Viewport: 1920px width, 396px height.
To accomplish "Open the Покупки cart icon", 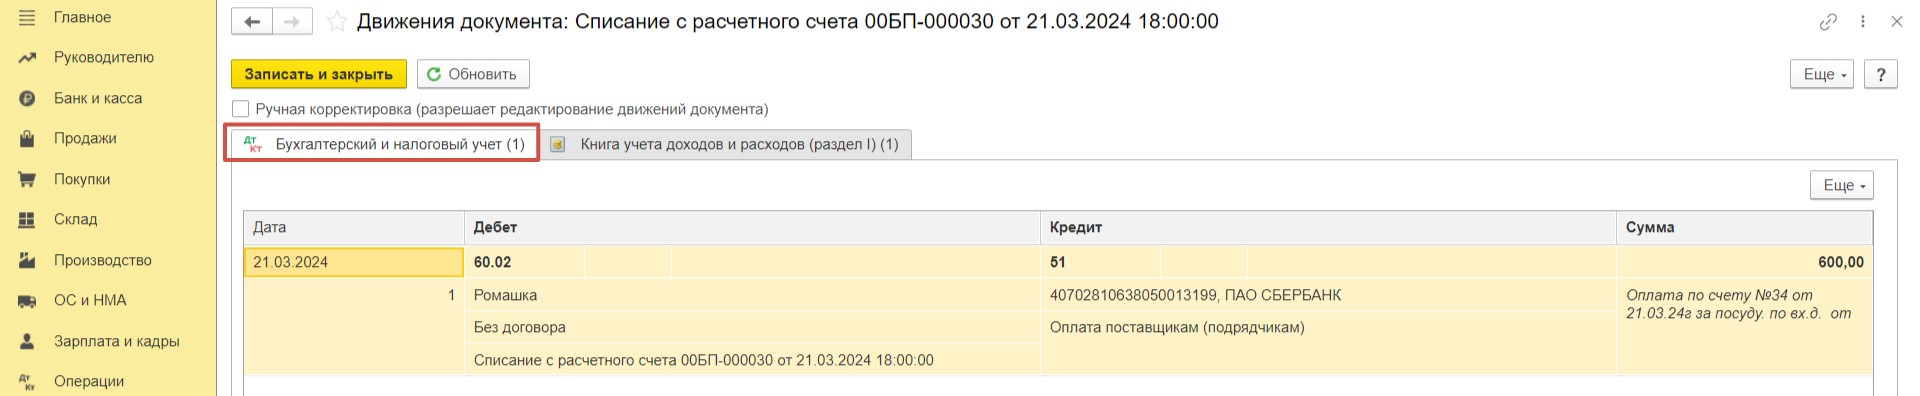I will (27, 180).
